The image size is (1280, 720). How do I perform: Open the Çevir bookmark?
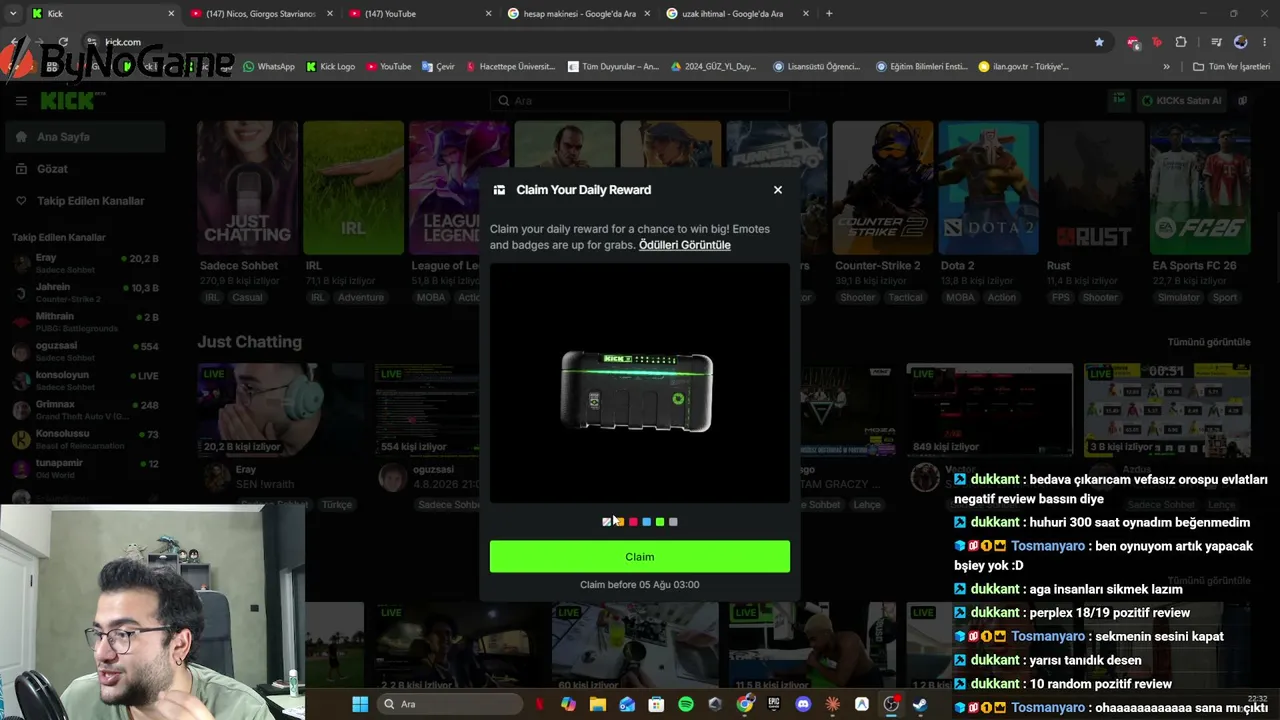tap(438, 67)
